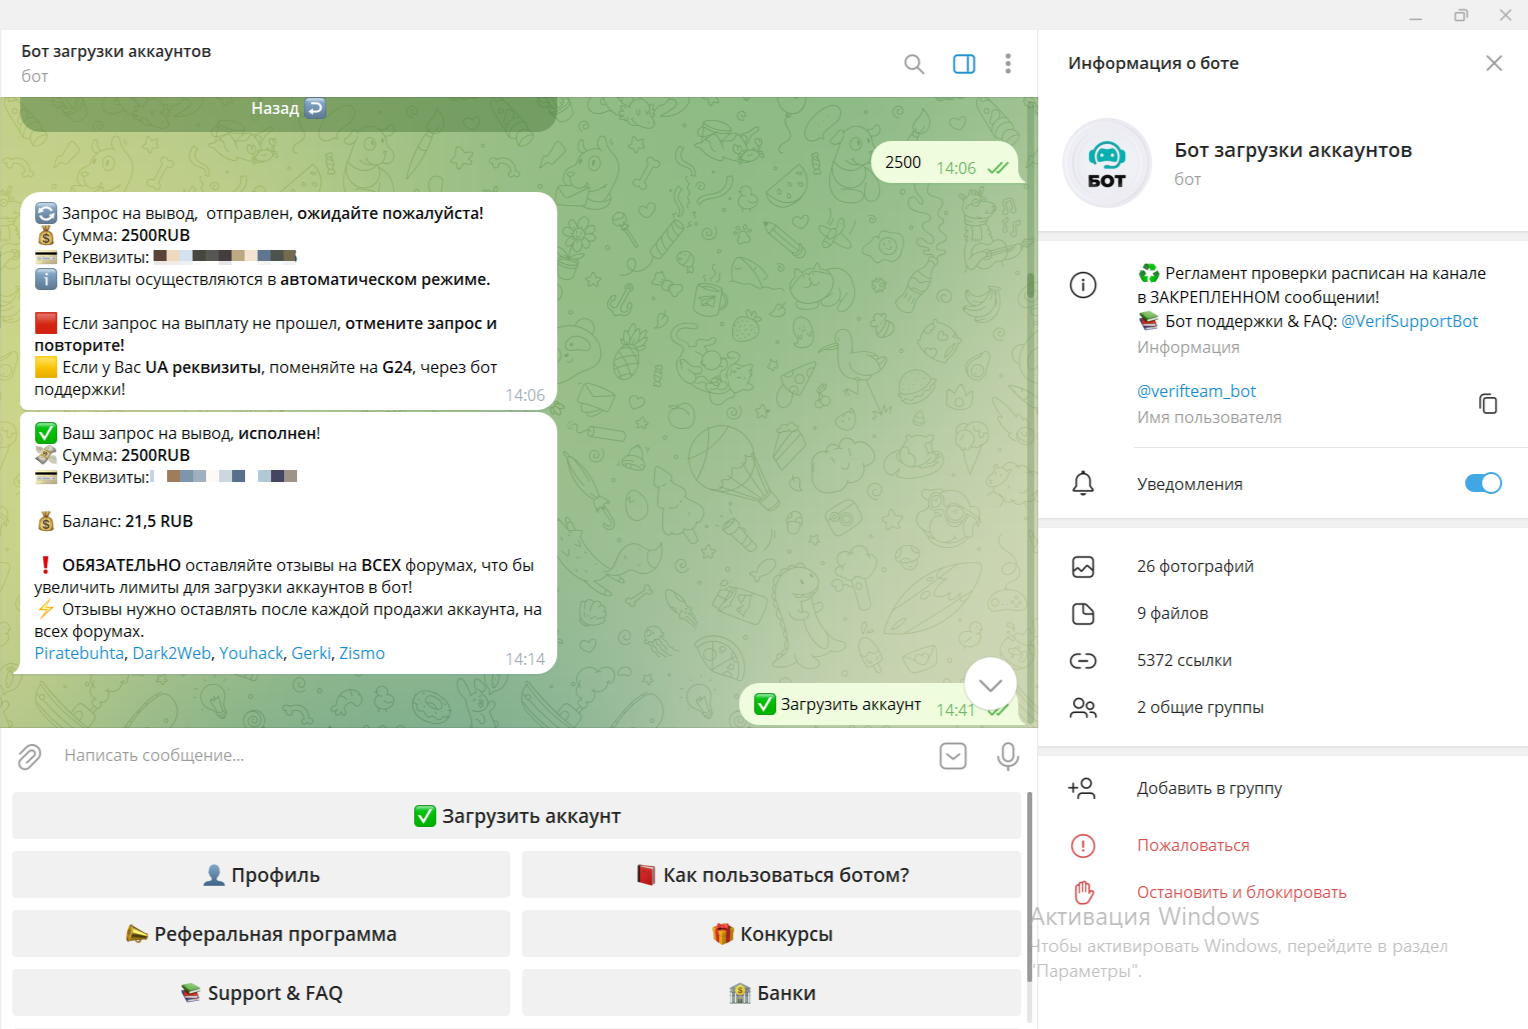Open the three-dot chat menu
The width and height of the screenshot is (1528, 1029).
coord(1007,64)
